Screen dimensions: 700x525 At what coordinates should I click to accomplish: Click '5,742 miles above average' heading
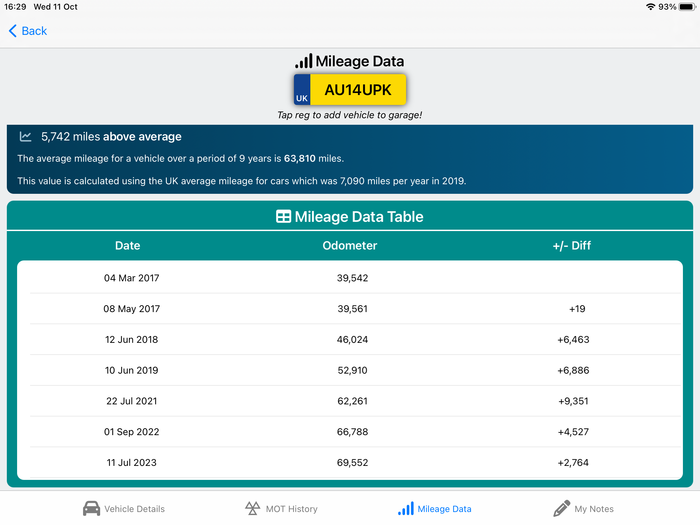[x=111, y=137]
